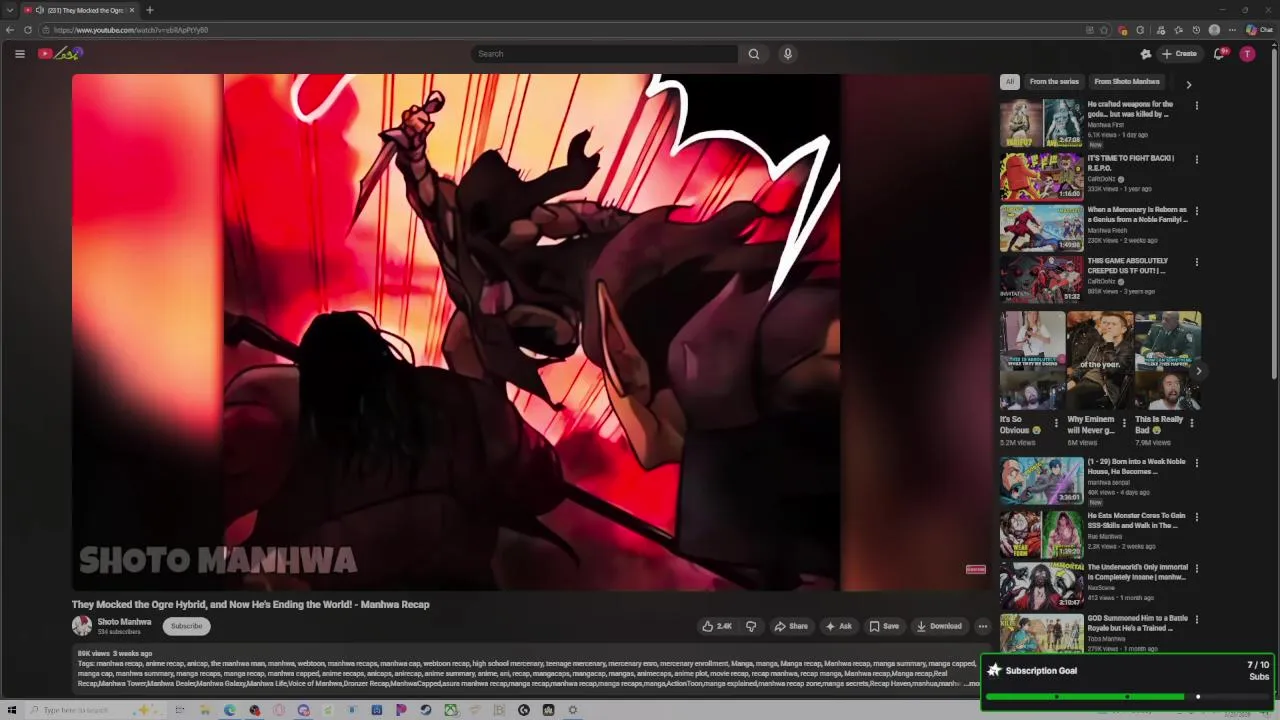1280x720 pixels.
Task: Mute tab via speaker icon on tab
Action: (x=39, y=10)
